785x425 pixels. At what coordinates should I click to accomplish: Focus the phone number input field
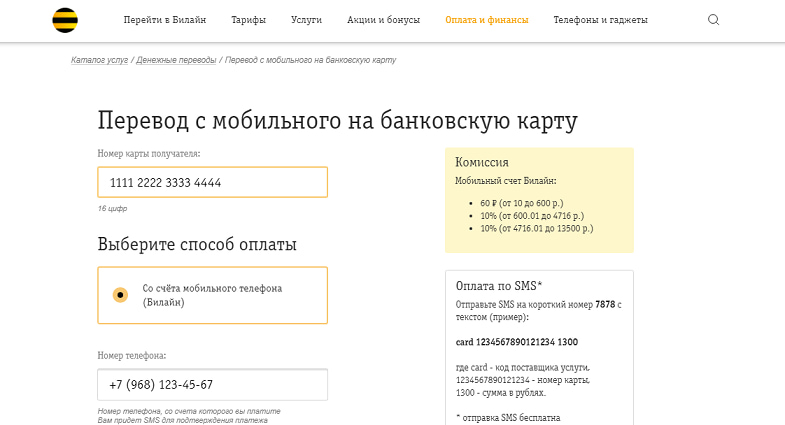click(213, 384)
